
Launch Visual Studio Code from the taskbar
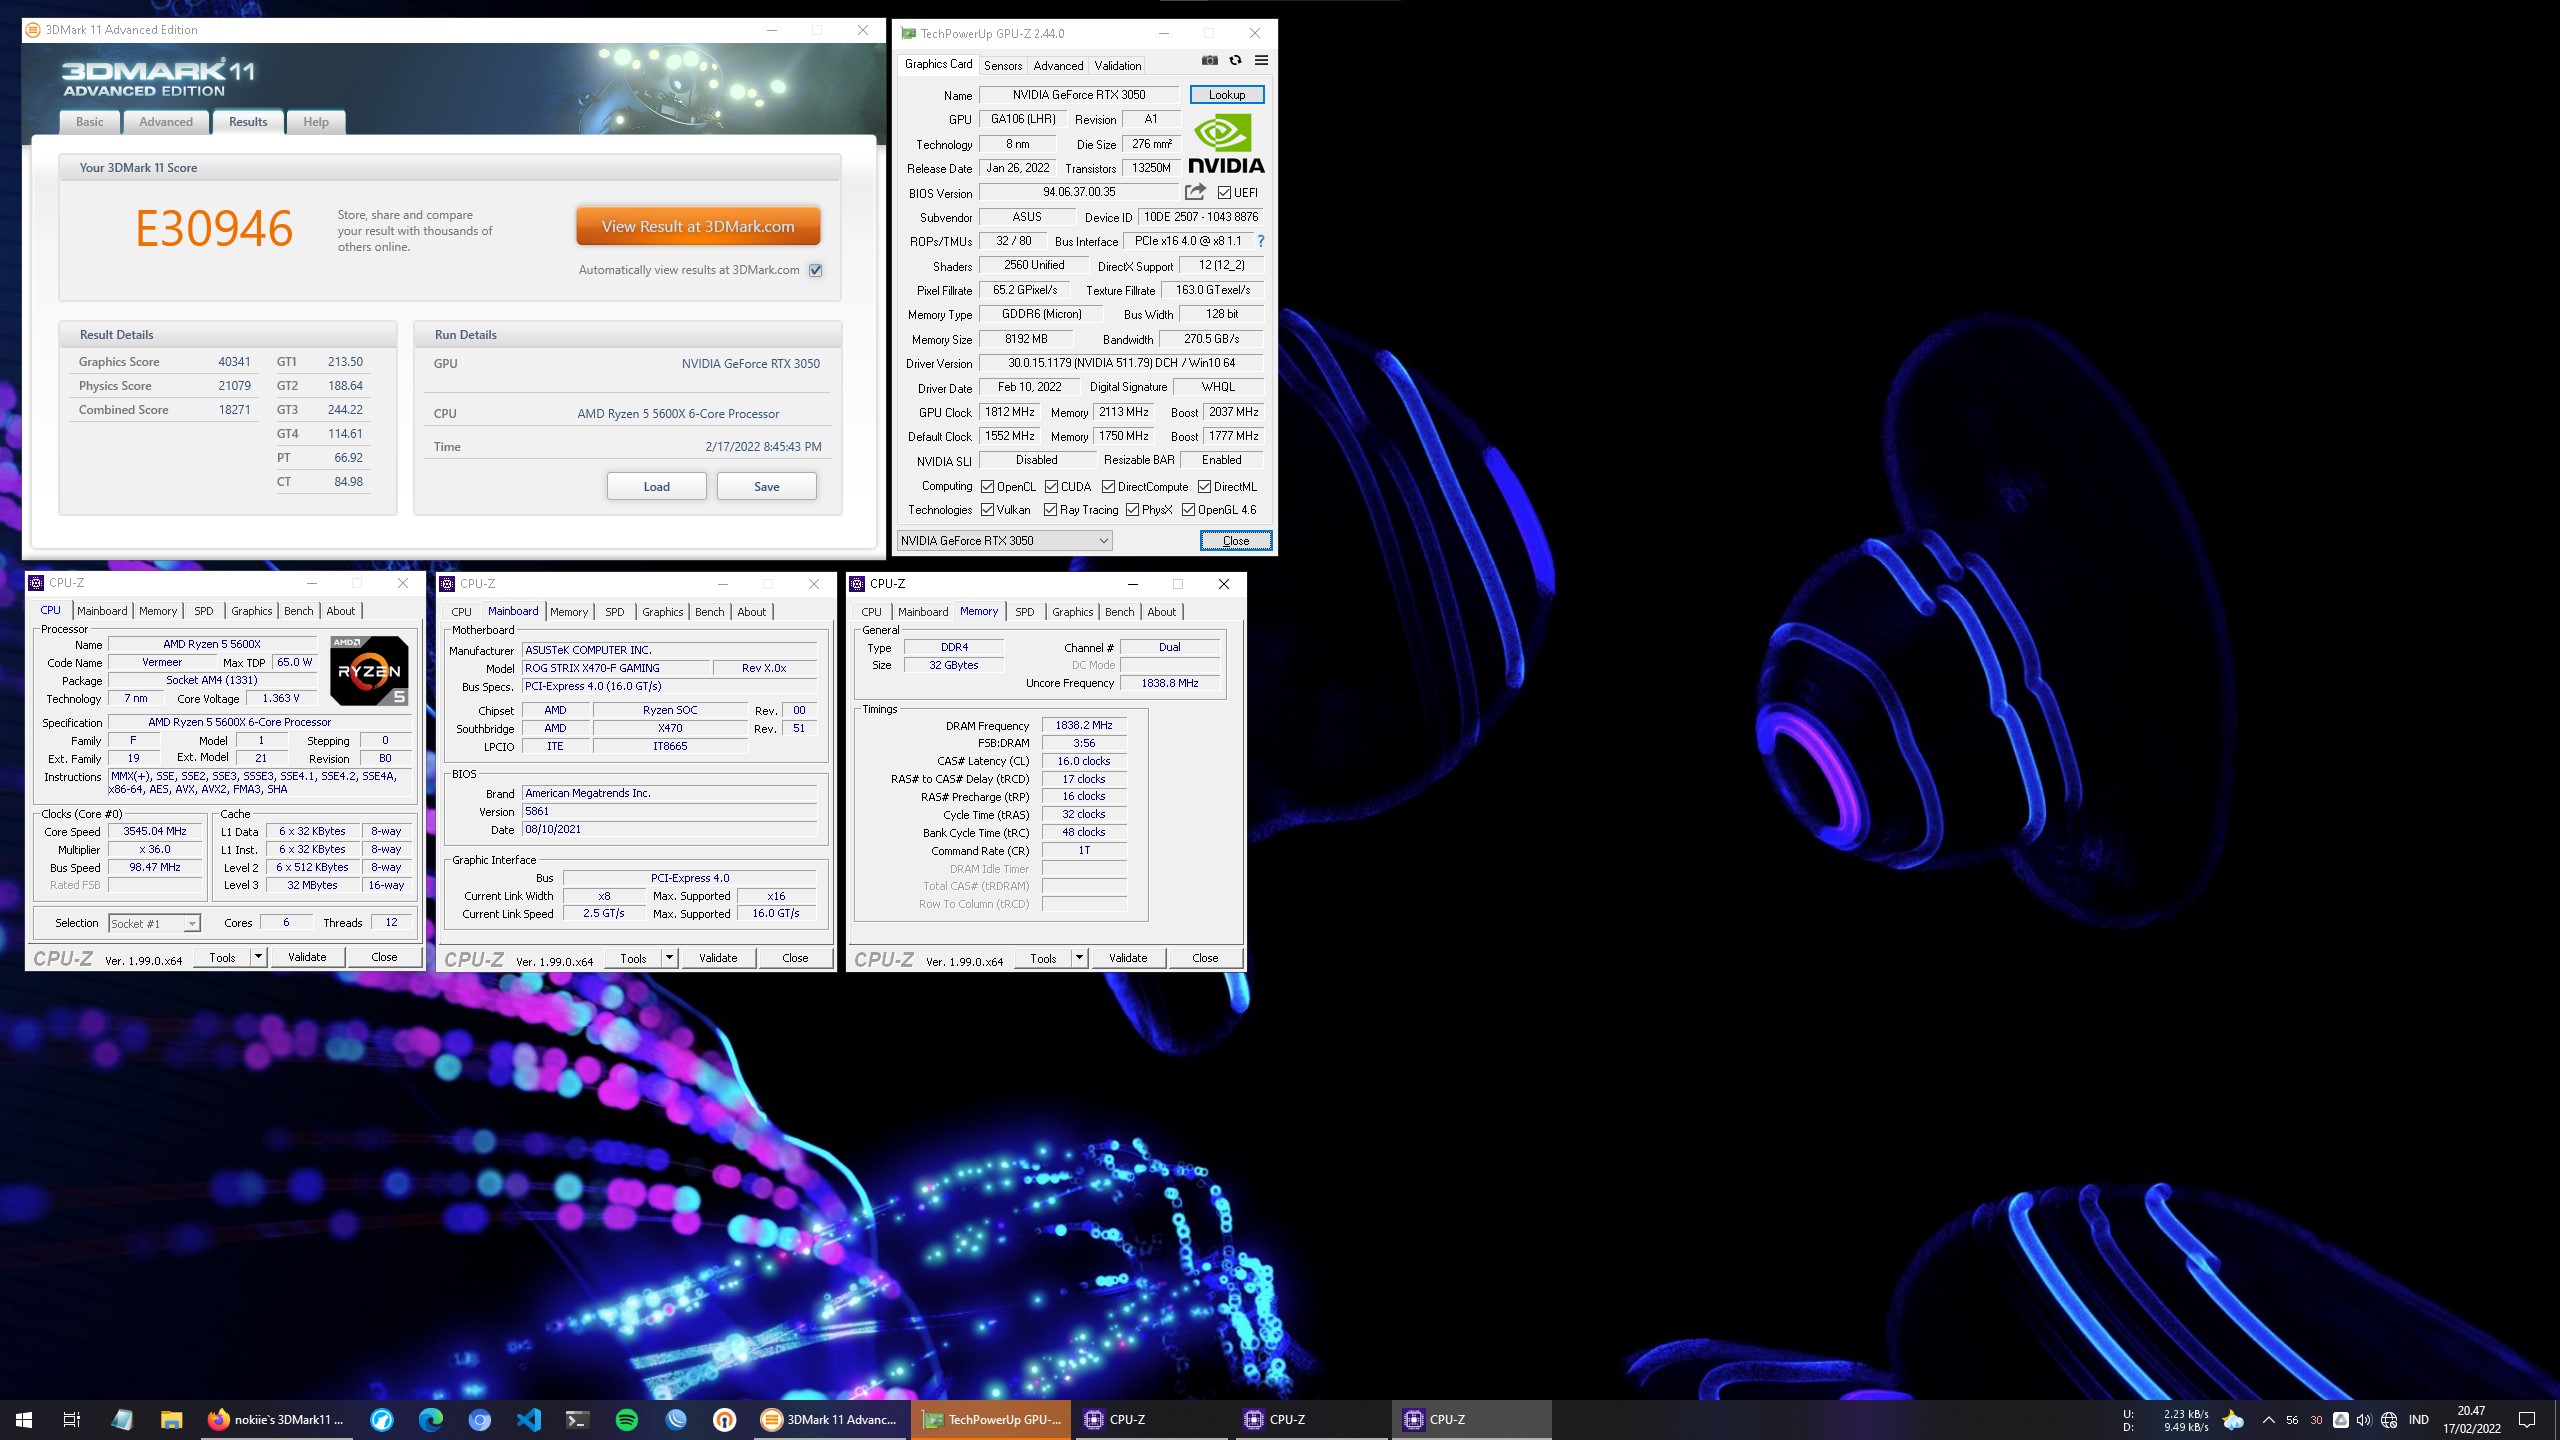529,1420
